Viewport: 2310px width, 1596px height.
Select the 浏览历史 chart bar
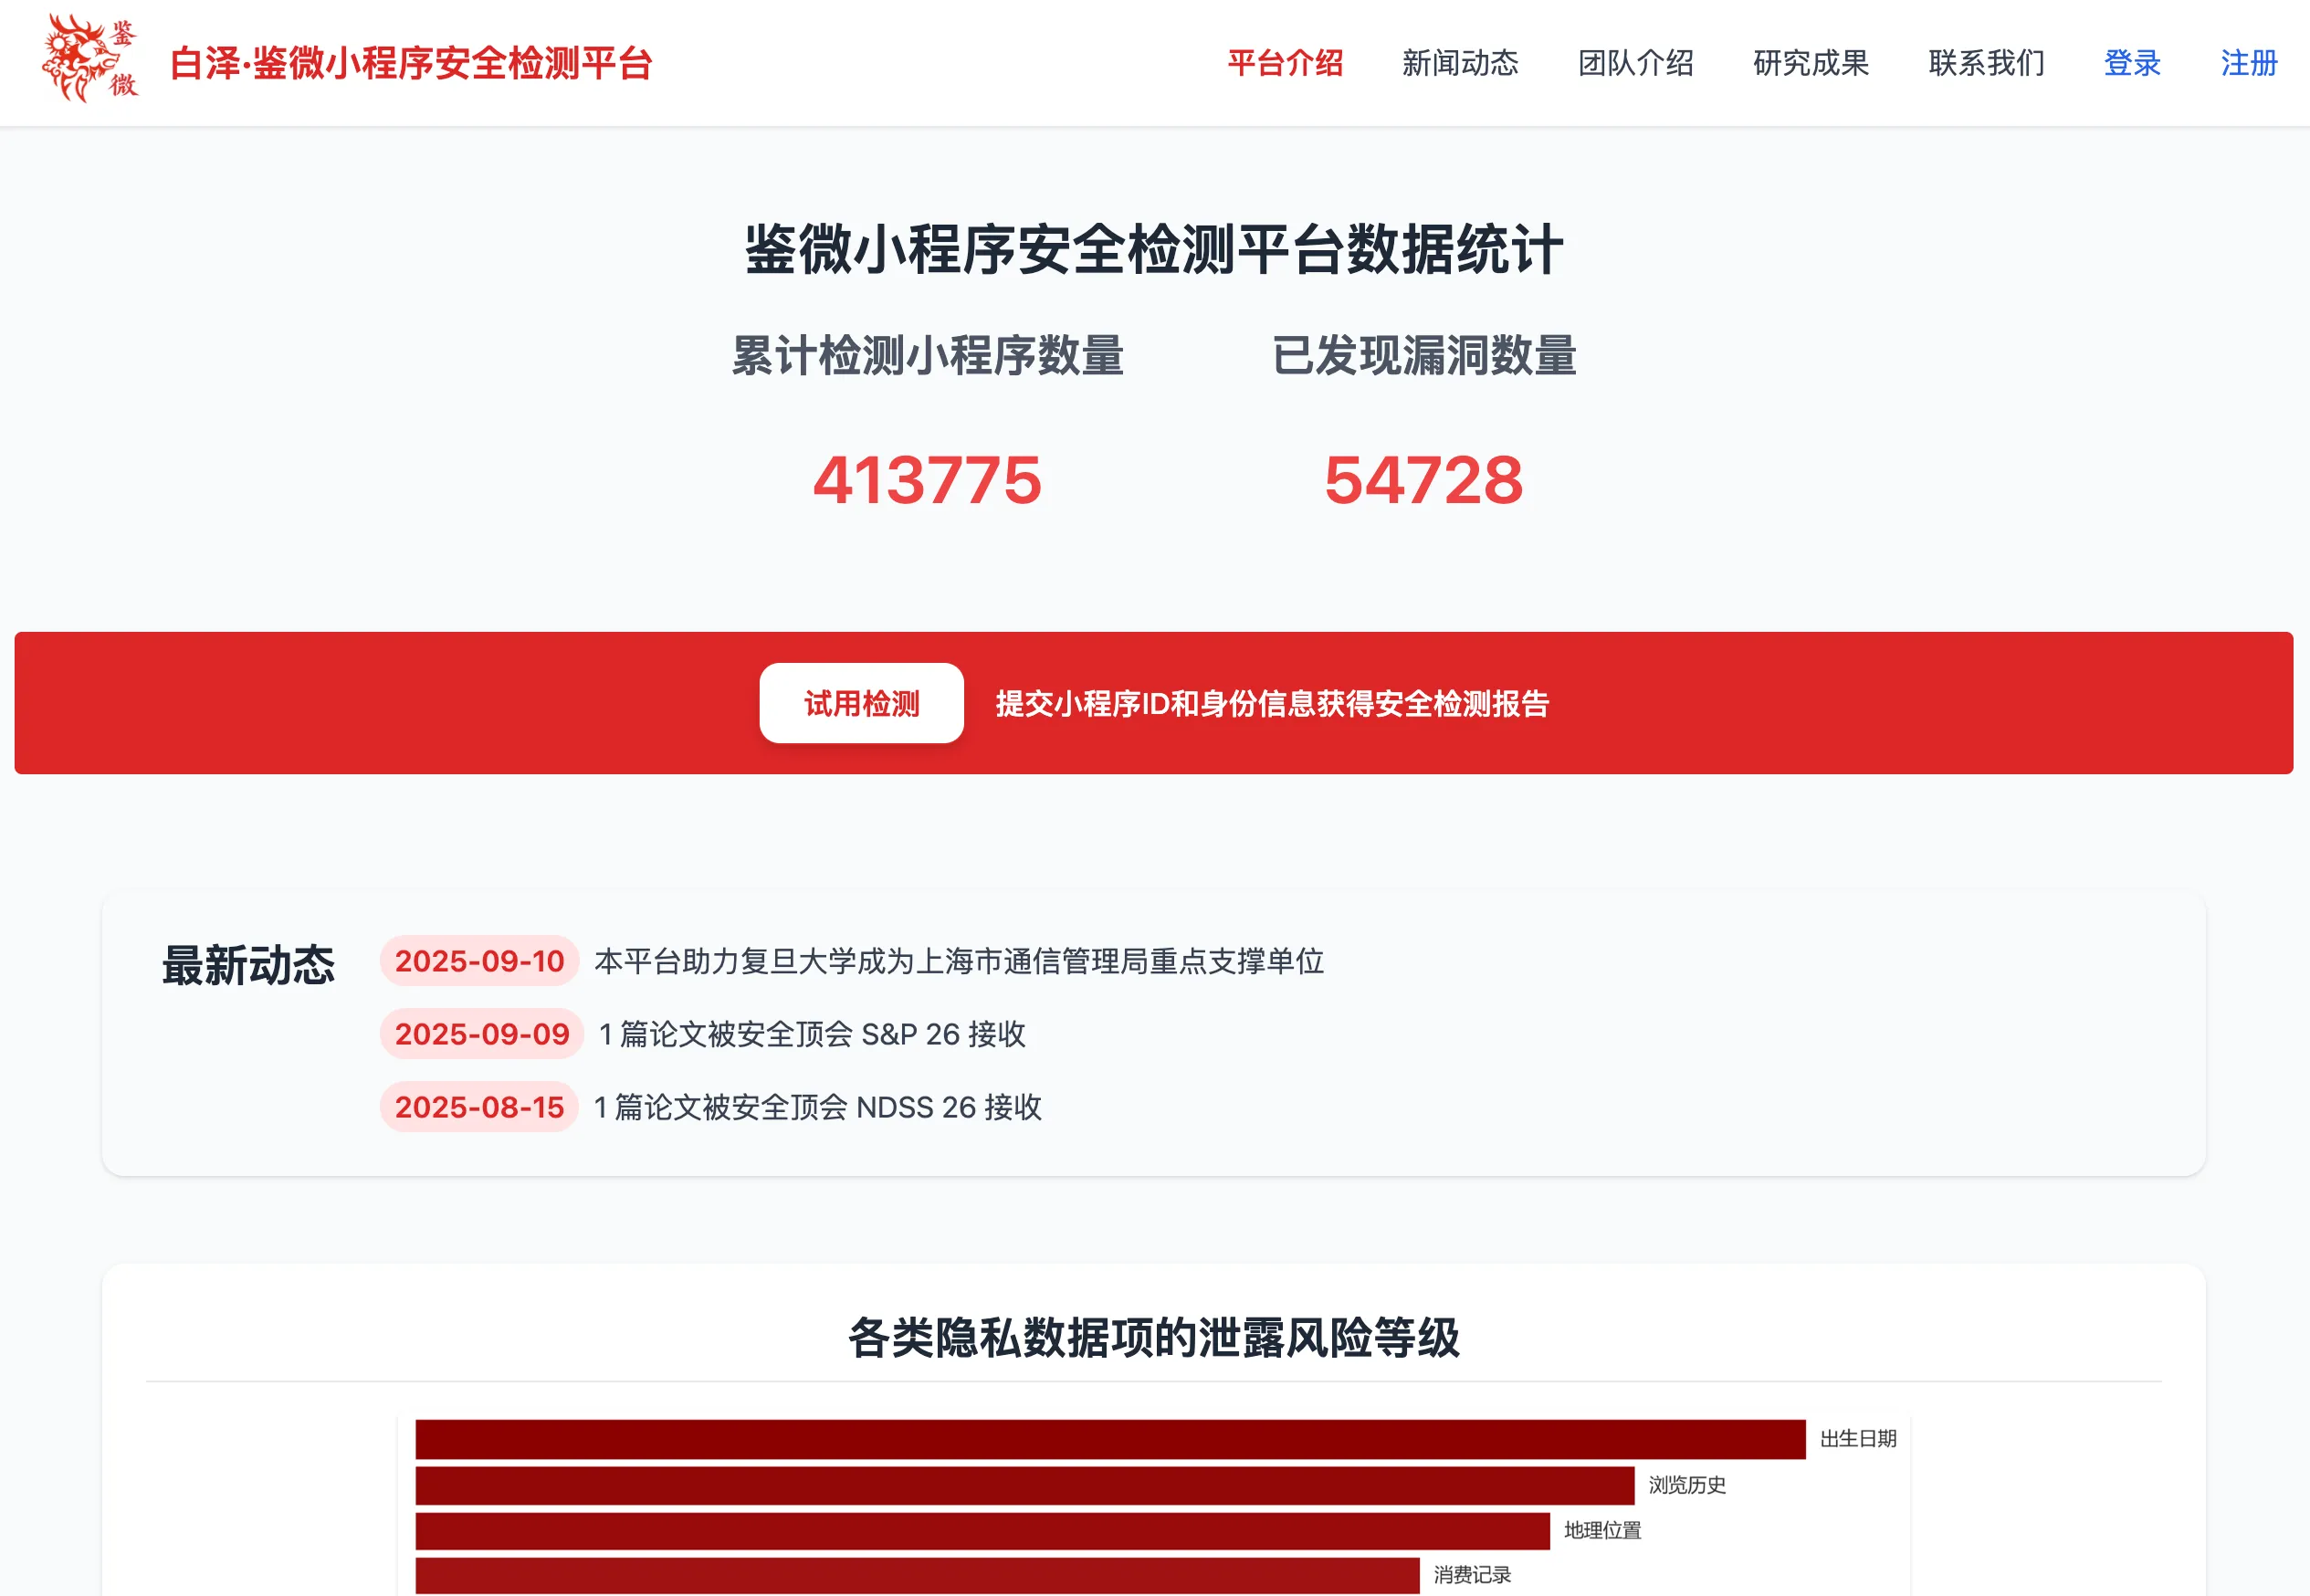[x=1024, y=1485]
